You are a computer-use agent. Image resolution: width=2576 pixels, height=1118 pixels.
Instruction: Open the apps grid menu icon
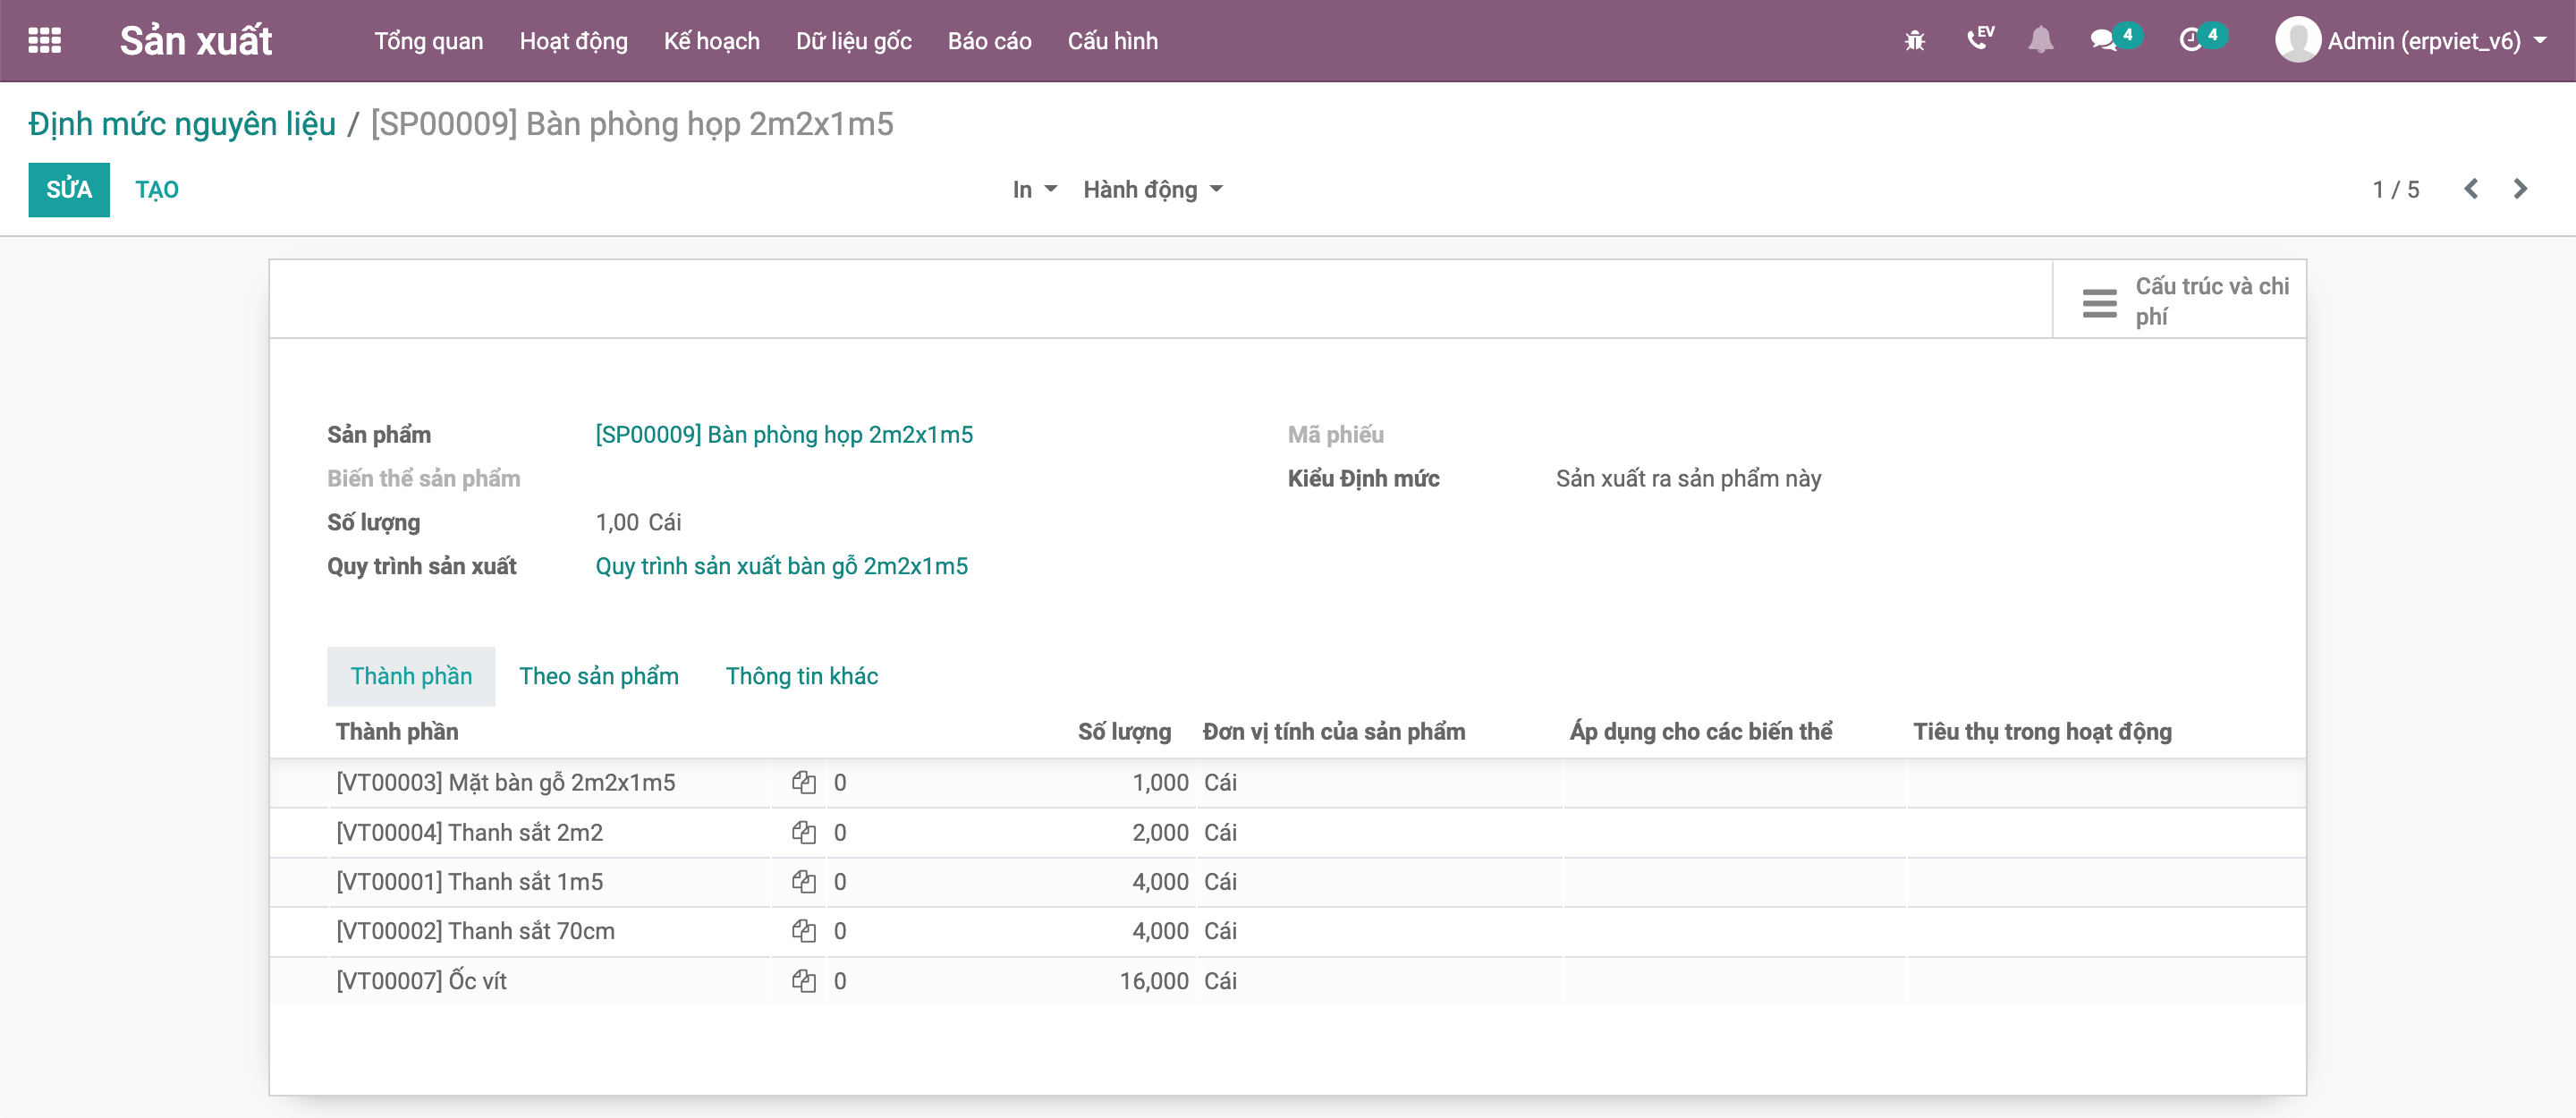[x=44, y=40]
